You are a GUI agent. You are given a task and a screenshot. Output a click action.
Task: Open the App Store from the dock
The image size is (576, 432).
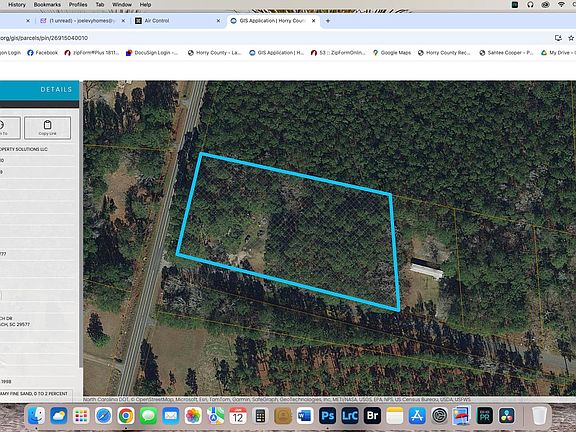[x=417, y=416]
